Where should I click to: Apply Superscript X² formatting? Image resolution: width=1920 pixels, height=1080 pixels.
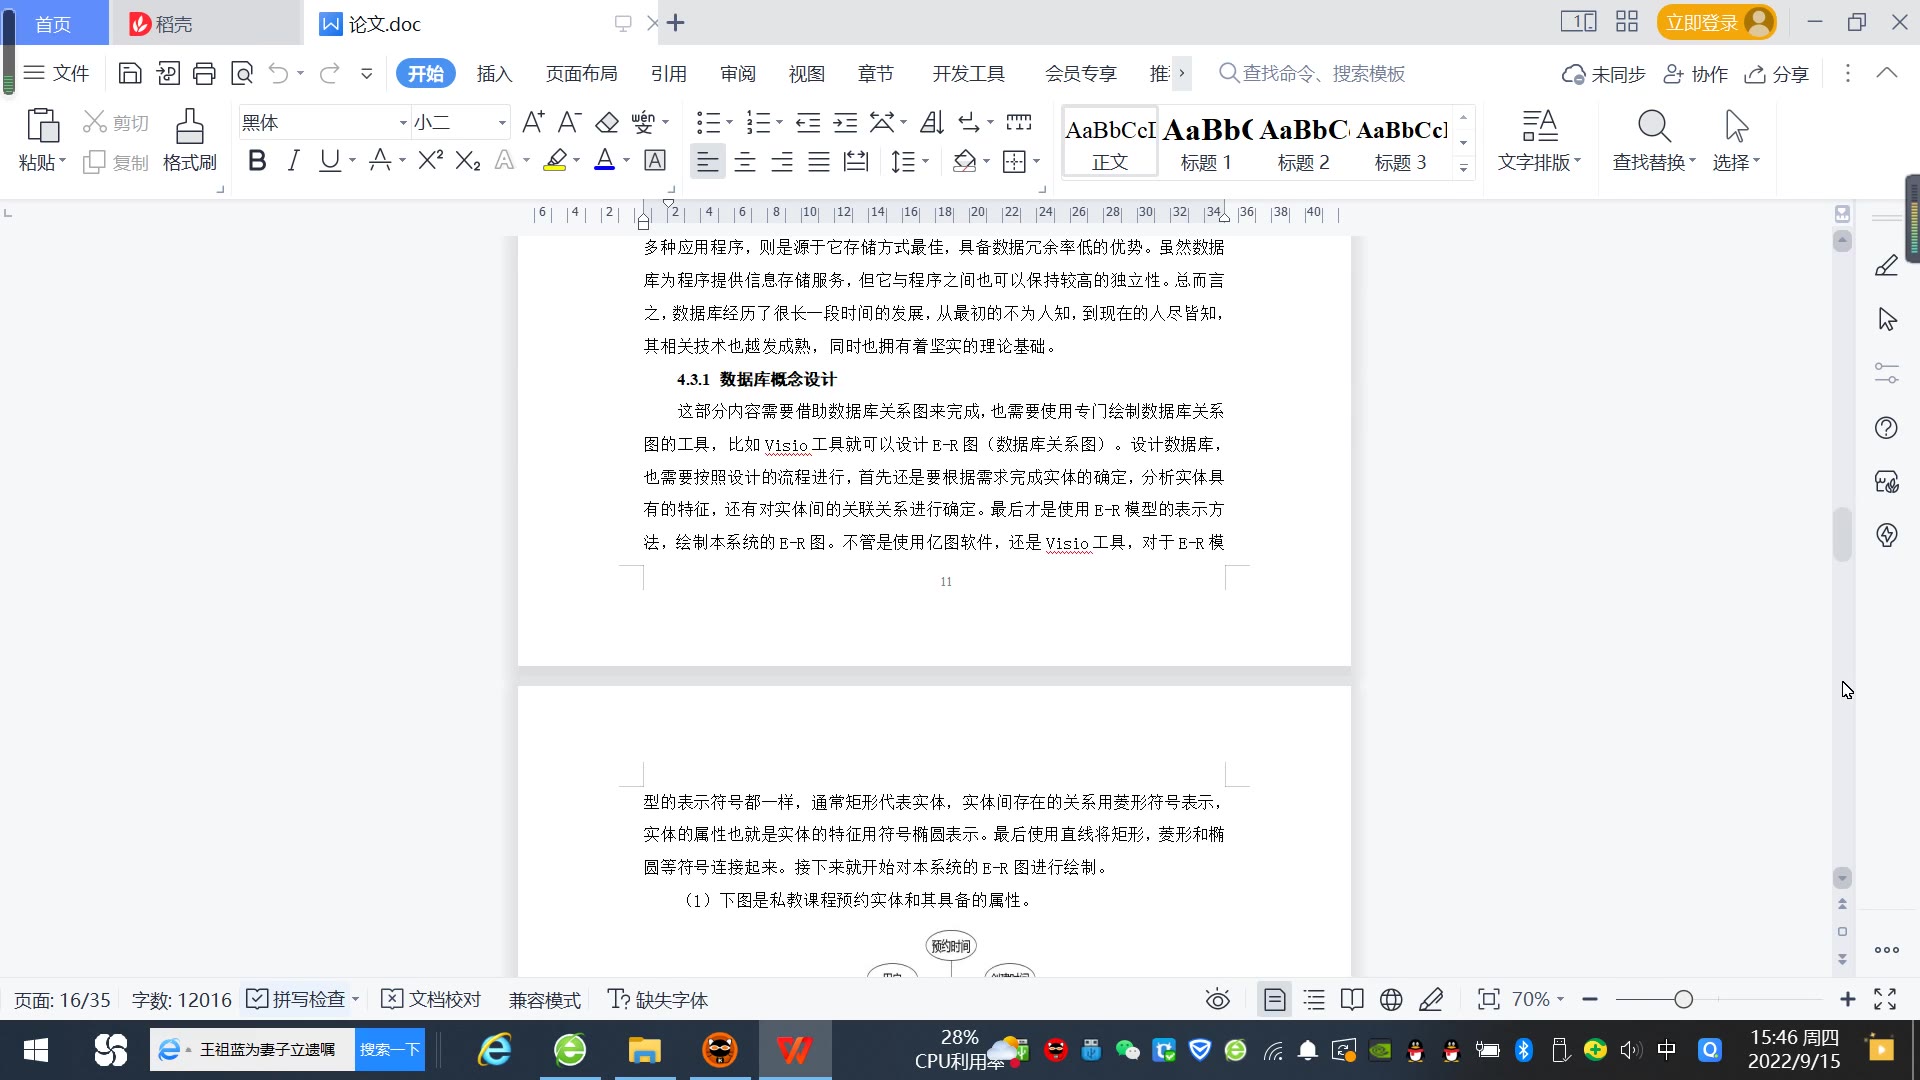431,160
